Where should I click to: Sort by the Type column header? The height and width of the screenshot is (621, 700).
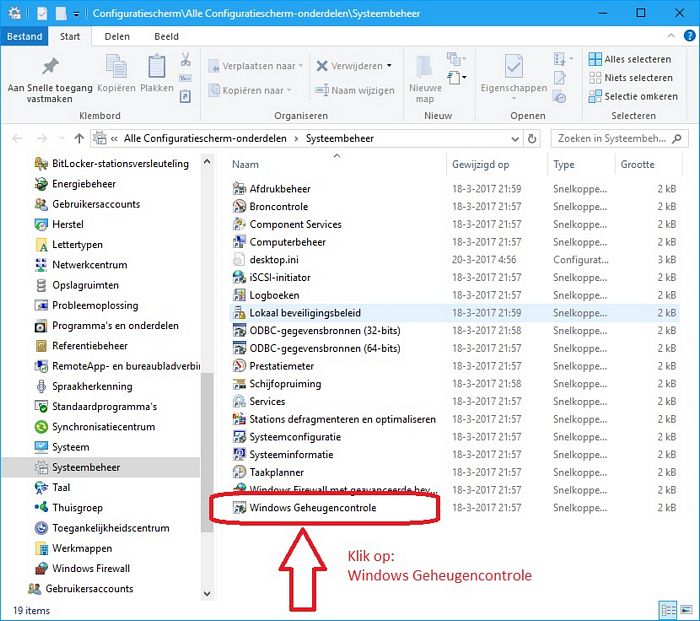click(x=564, y=164)
